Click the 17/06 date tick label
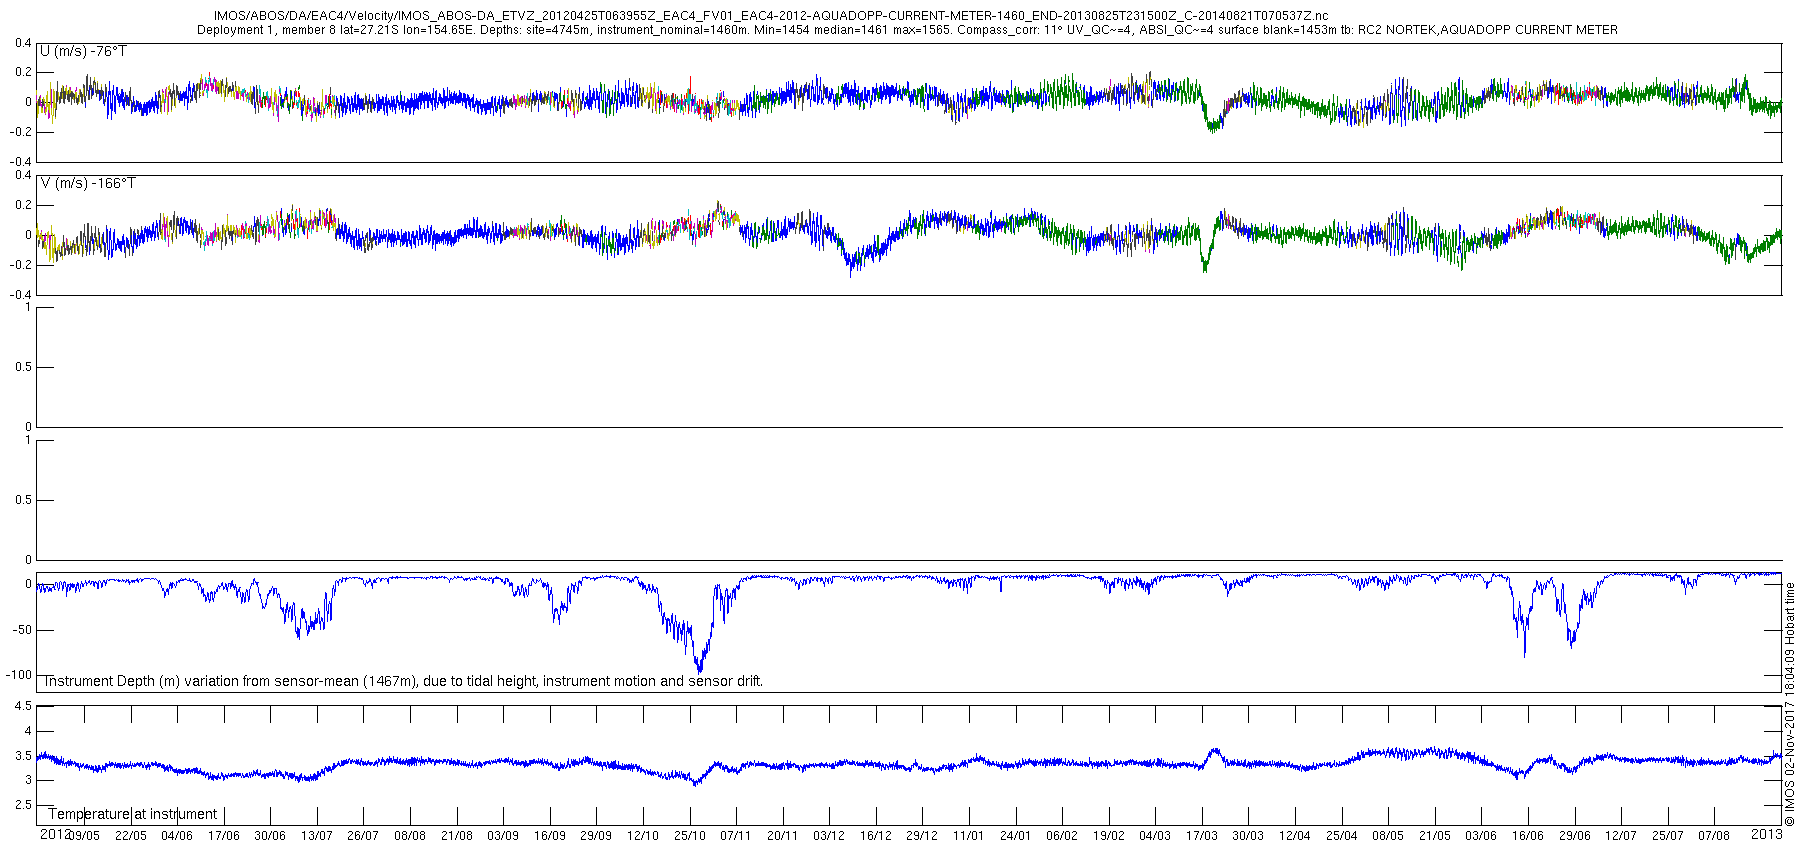1800x850 pixels. point(224,836)
